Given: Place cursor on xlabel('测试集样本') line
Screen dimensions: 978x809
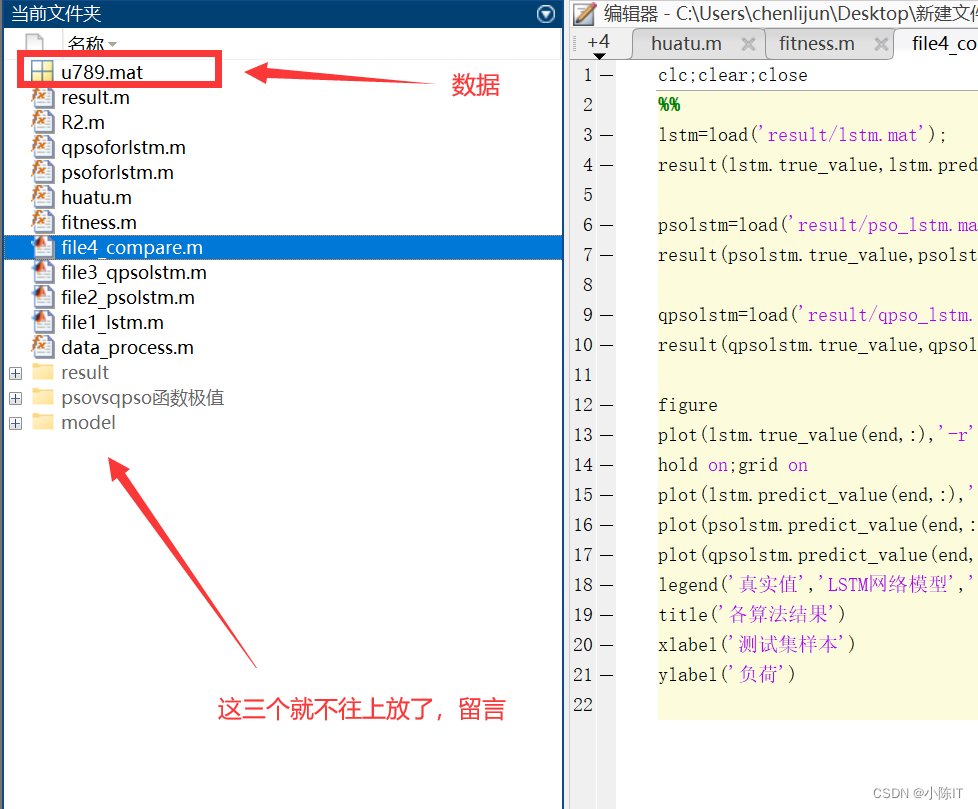Looking at the screenshot, I should (x=757, y=644).
